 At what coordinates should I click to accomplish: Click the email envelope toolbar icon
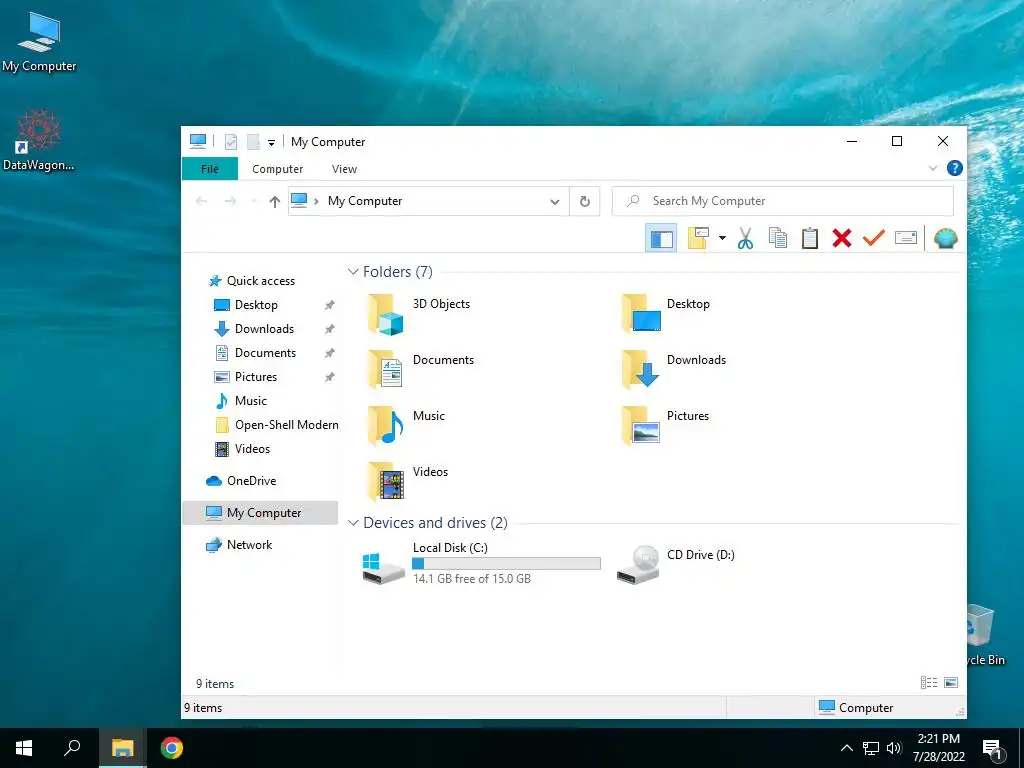(x=906, y=238)
